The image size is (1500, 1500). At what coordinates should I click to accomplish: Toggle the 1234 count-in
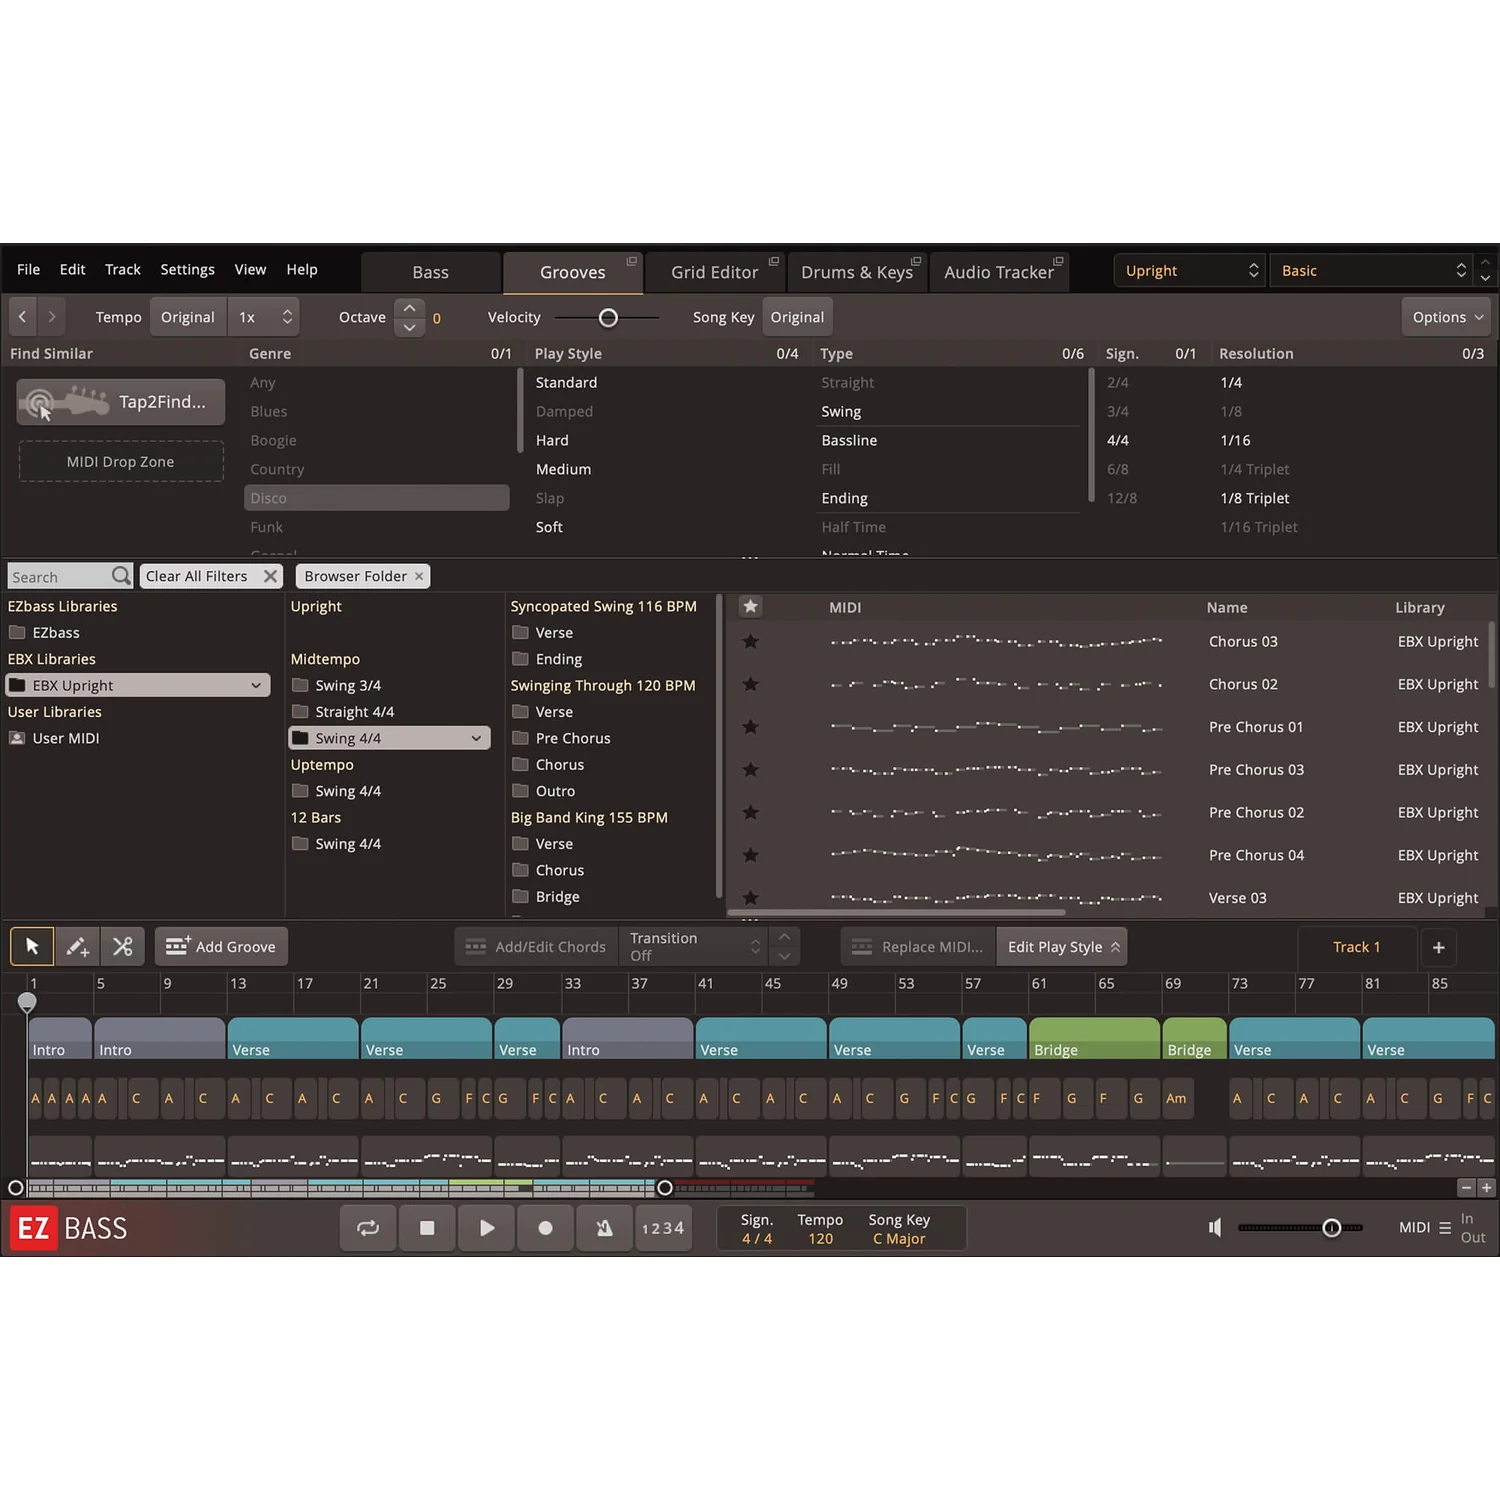click(x=663, y=1228)
